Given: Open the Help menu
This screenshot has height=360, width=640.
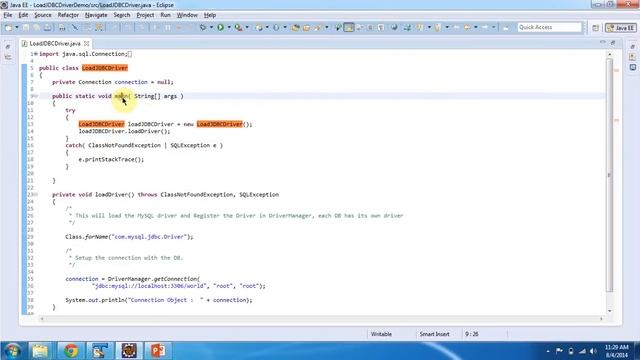Looking at the screenshot, I should tap(210, 15).
